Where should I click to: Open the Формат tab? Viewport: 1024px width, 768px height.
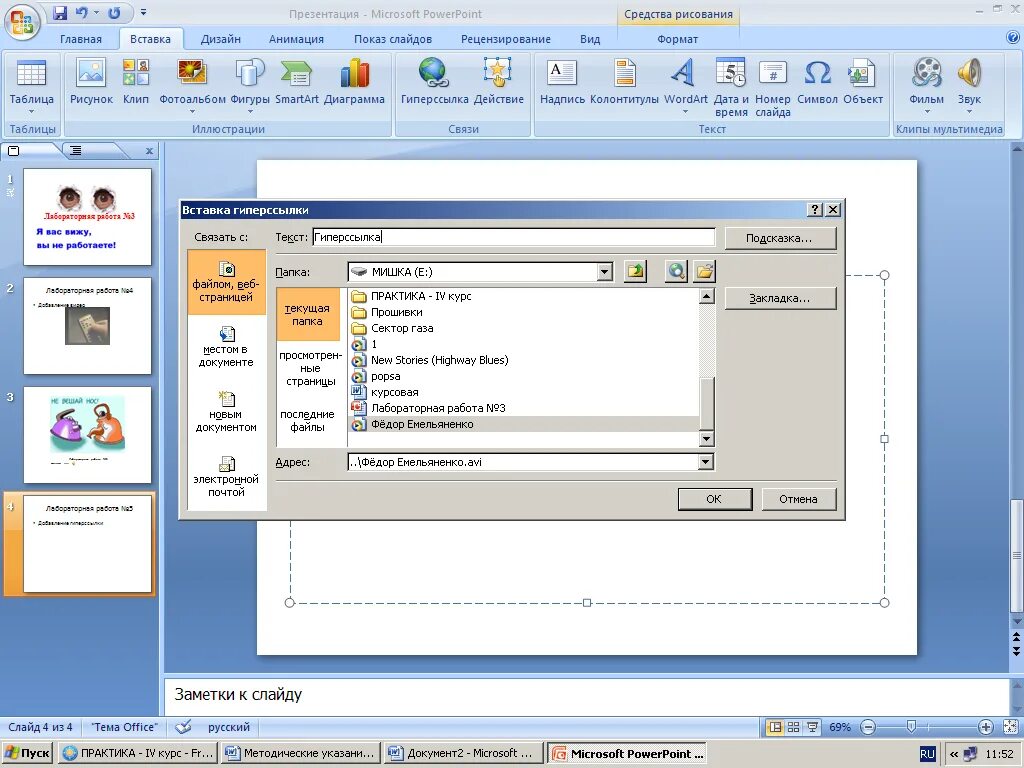tap(677, 39)
